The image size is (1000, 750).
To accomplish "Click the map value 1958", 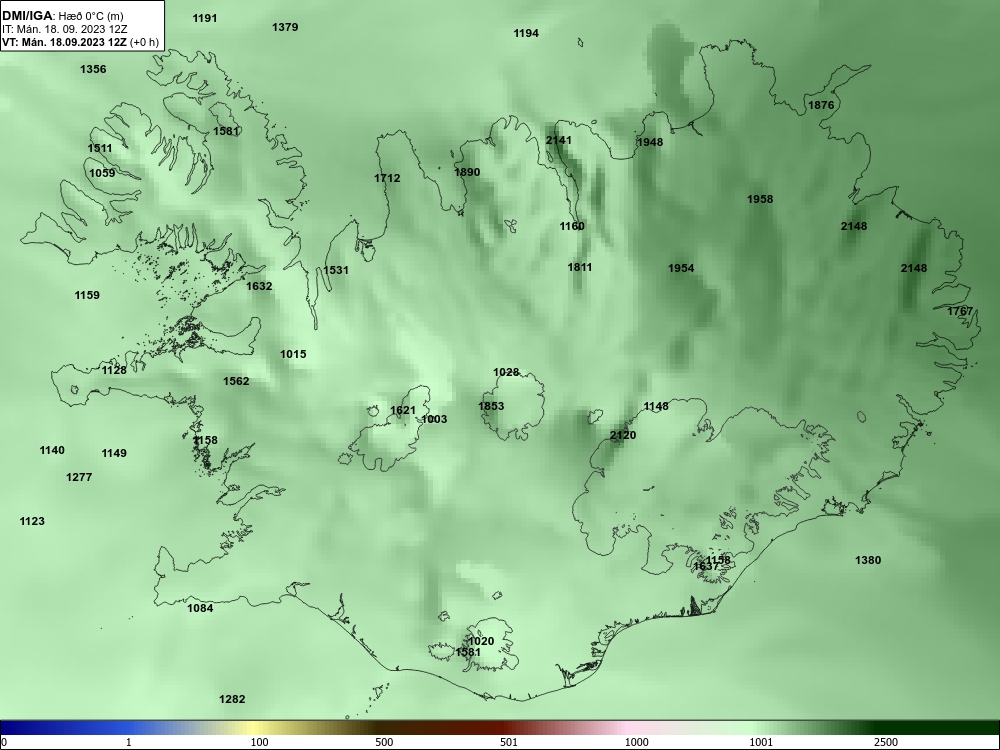I will 760,200.
